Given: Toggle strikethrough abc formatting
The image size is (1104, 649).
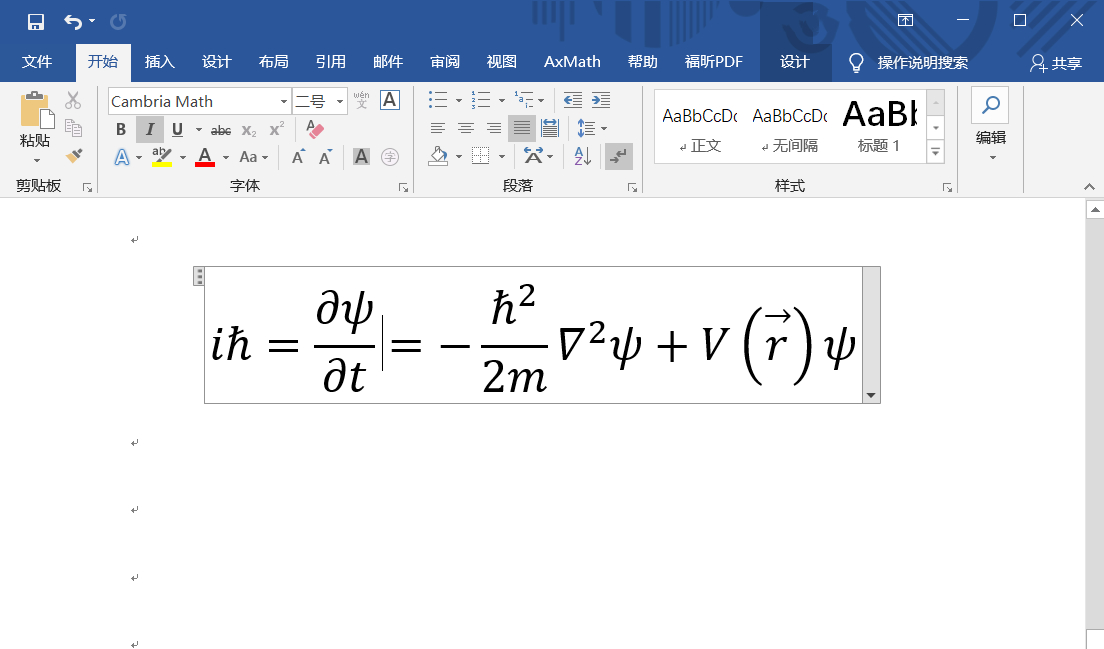Looking at the screenshot, I should [x=221, y=130].
